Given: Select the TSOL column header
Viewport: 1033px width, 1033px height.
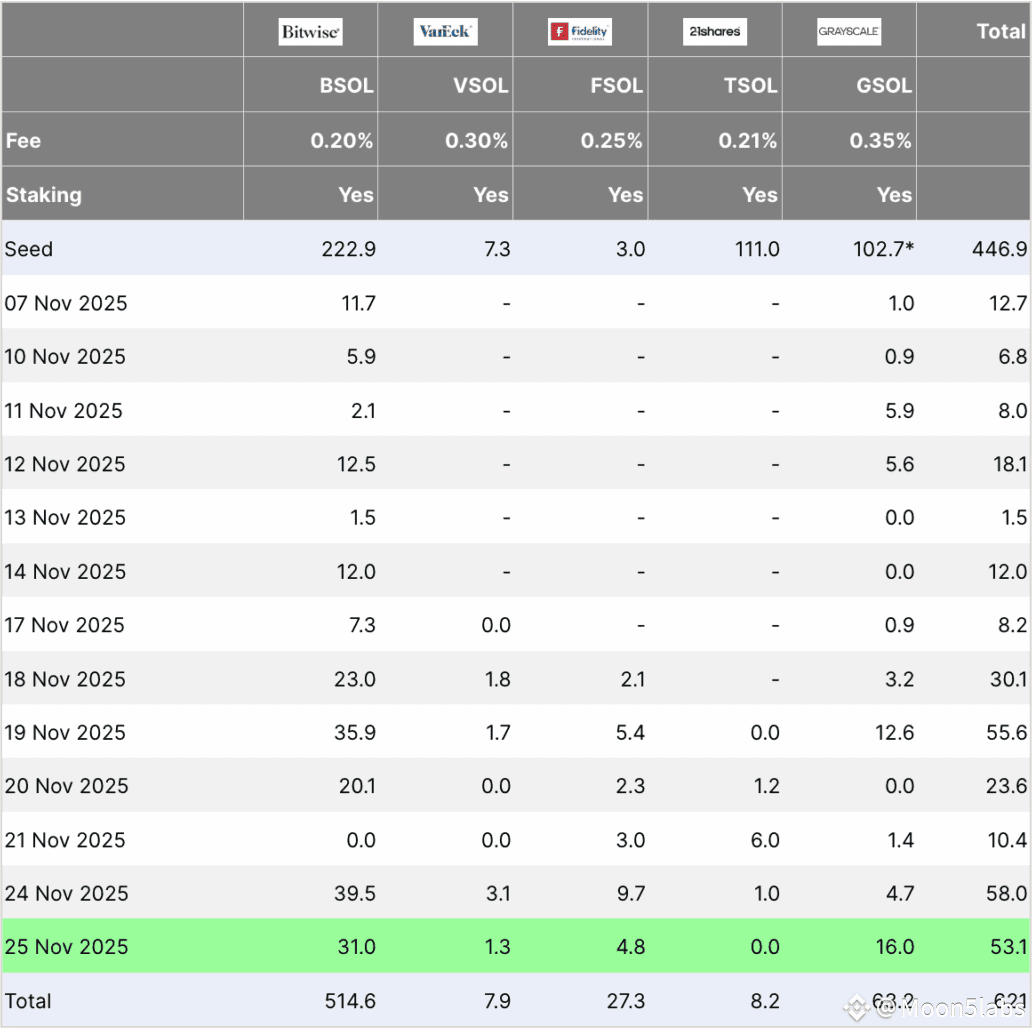Looking at the screenshot, I should 750,86.
